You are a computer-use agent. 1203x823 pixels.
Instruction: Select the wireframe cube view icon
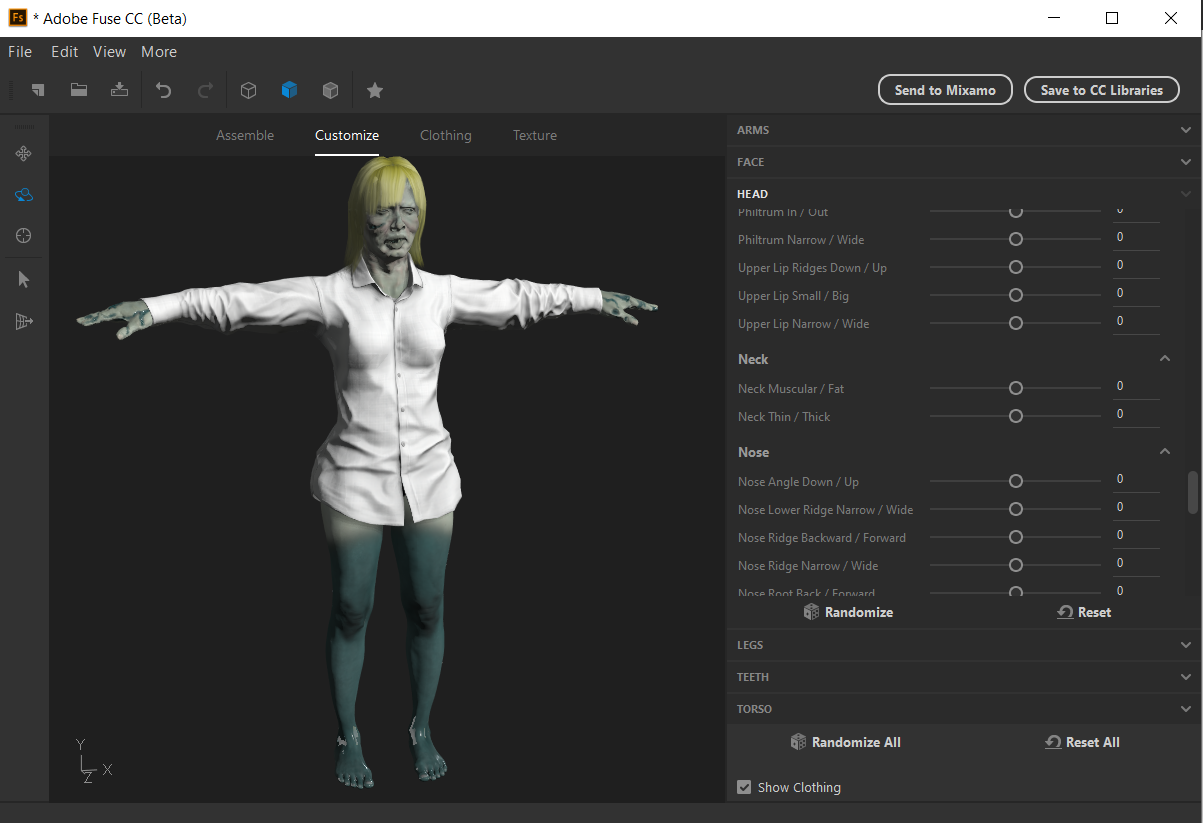pyautogui.click(x=249, y=90)
